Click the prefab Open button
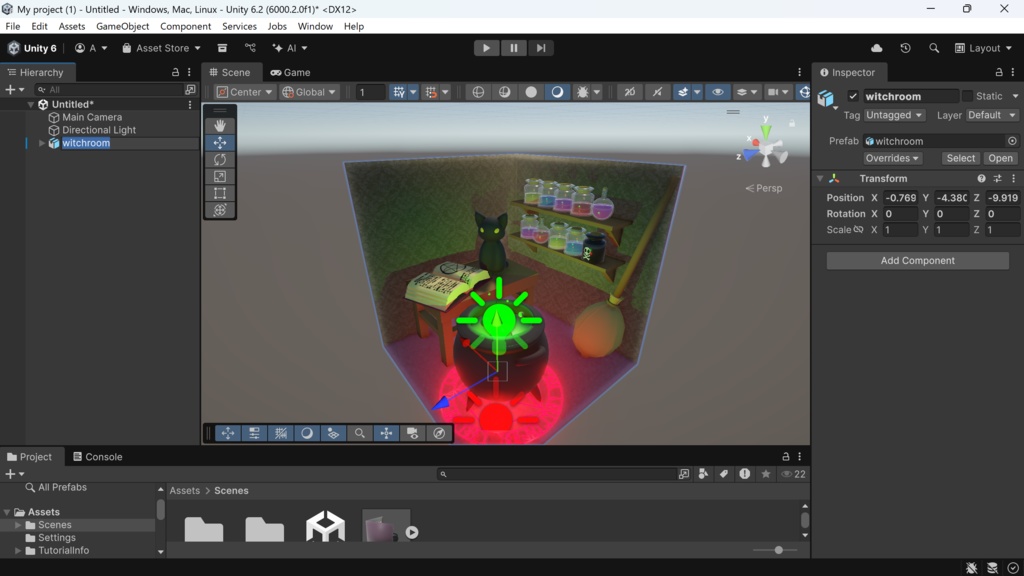1024x576 pixels. coord(1000,158)
